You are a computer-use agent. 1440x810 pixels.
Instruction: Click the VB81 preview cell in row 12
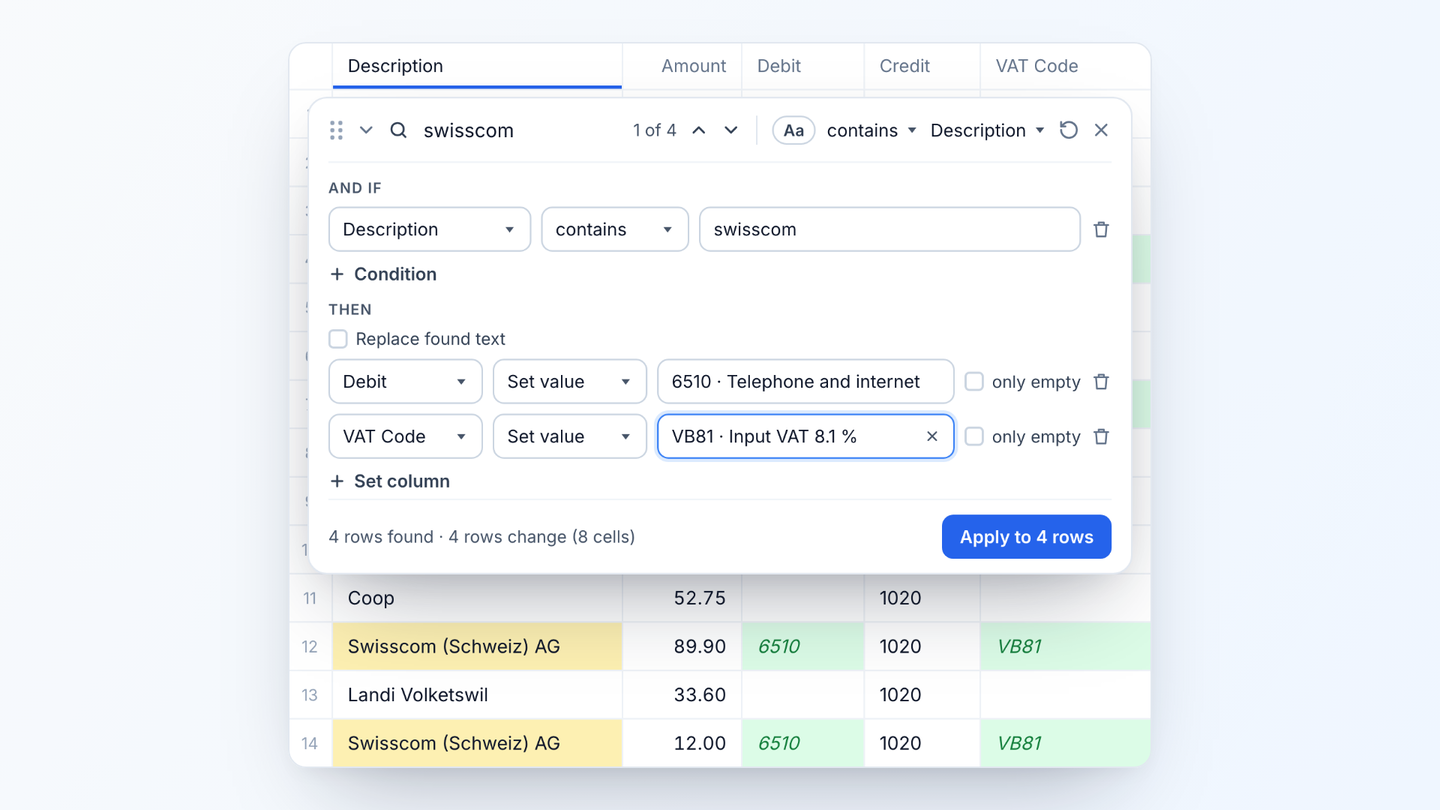[x=1065, y=646]
